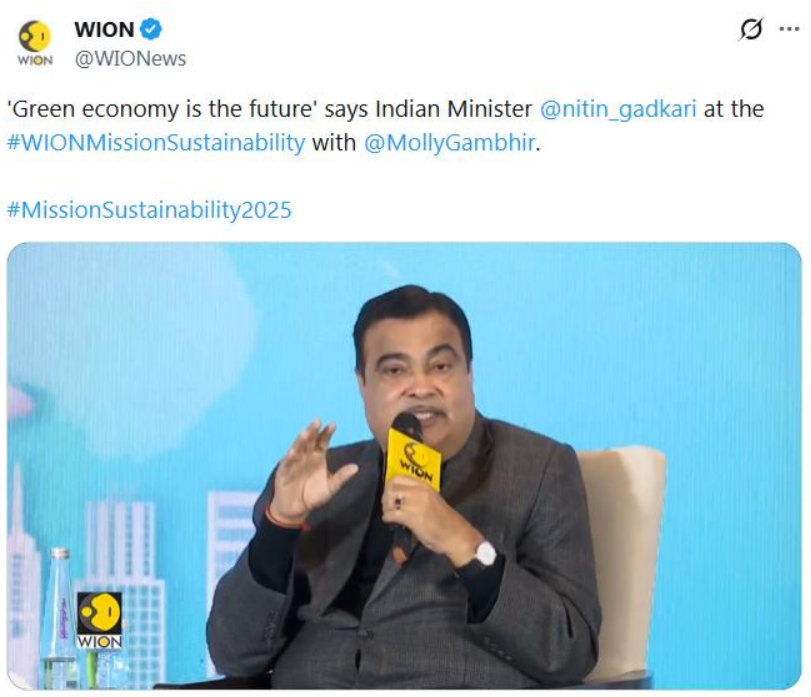Click the yellow WION microphone flag
The height and width of the screenshot is (697, 811).
point(414,460)
